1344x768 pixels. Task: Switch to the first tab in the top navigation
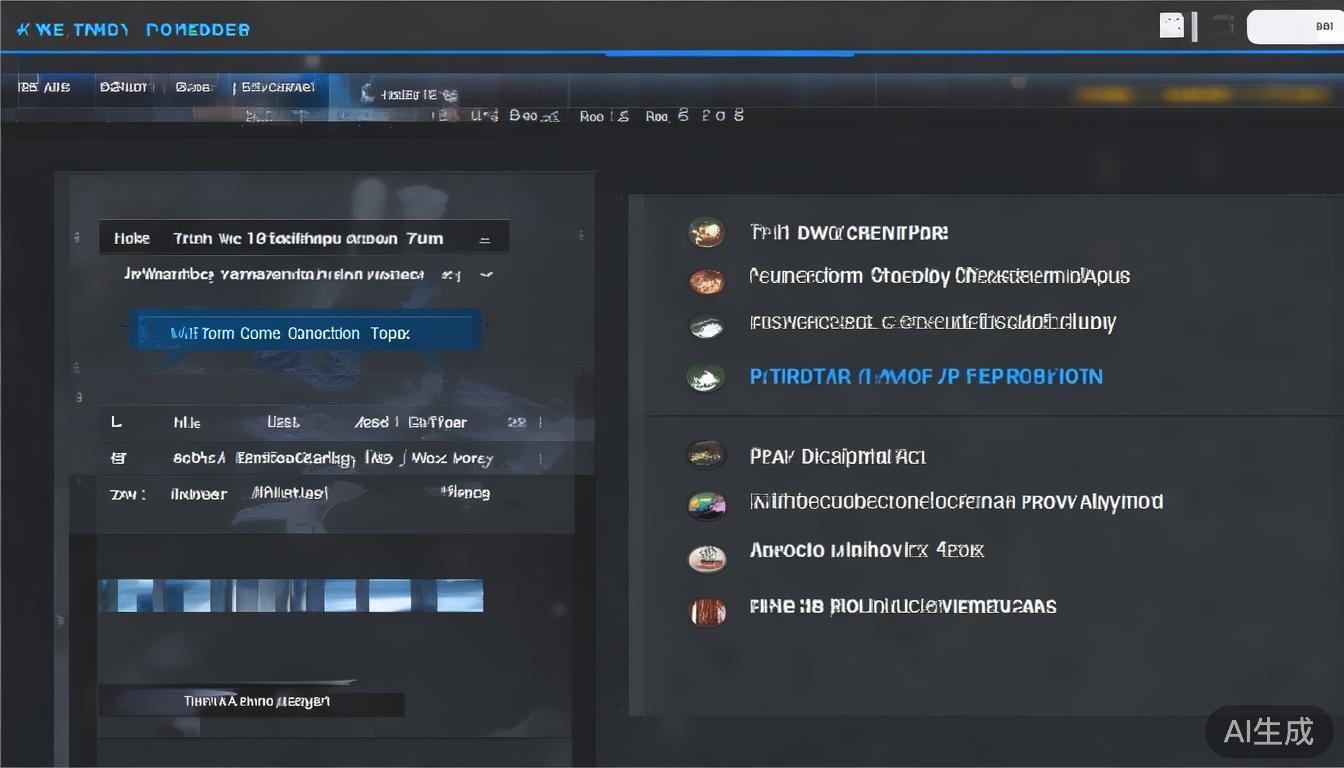[44, 88]
